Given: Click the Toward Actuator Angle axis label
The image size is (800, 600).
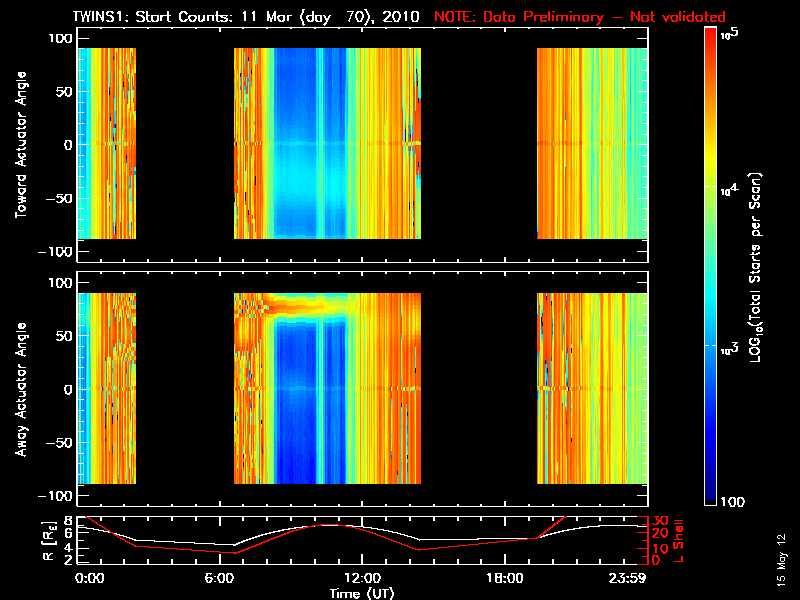Looking at the screenshot, I should click(x=19, y=144).
